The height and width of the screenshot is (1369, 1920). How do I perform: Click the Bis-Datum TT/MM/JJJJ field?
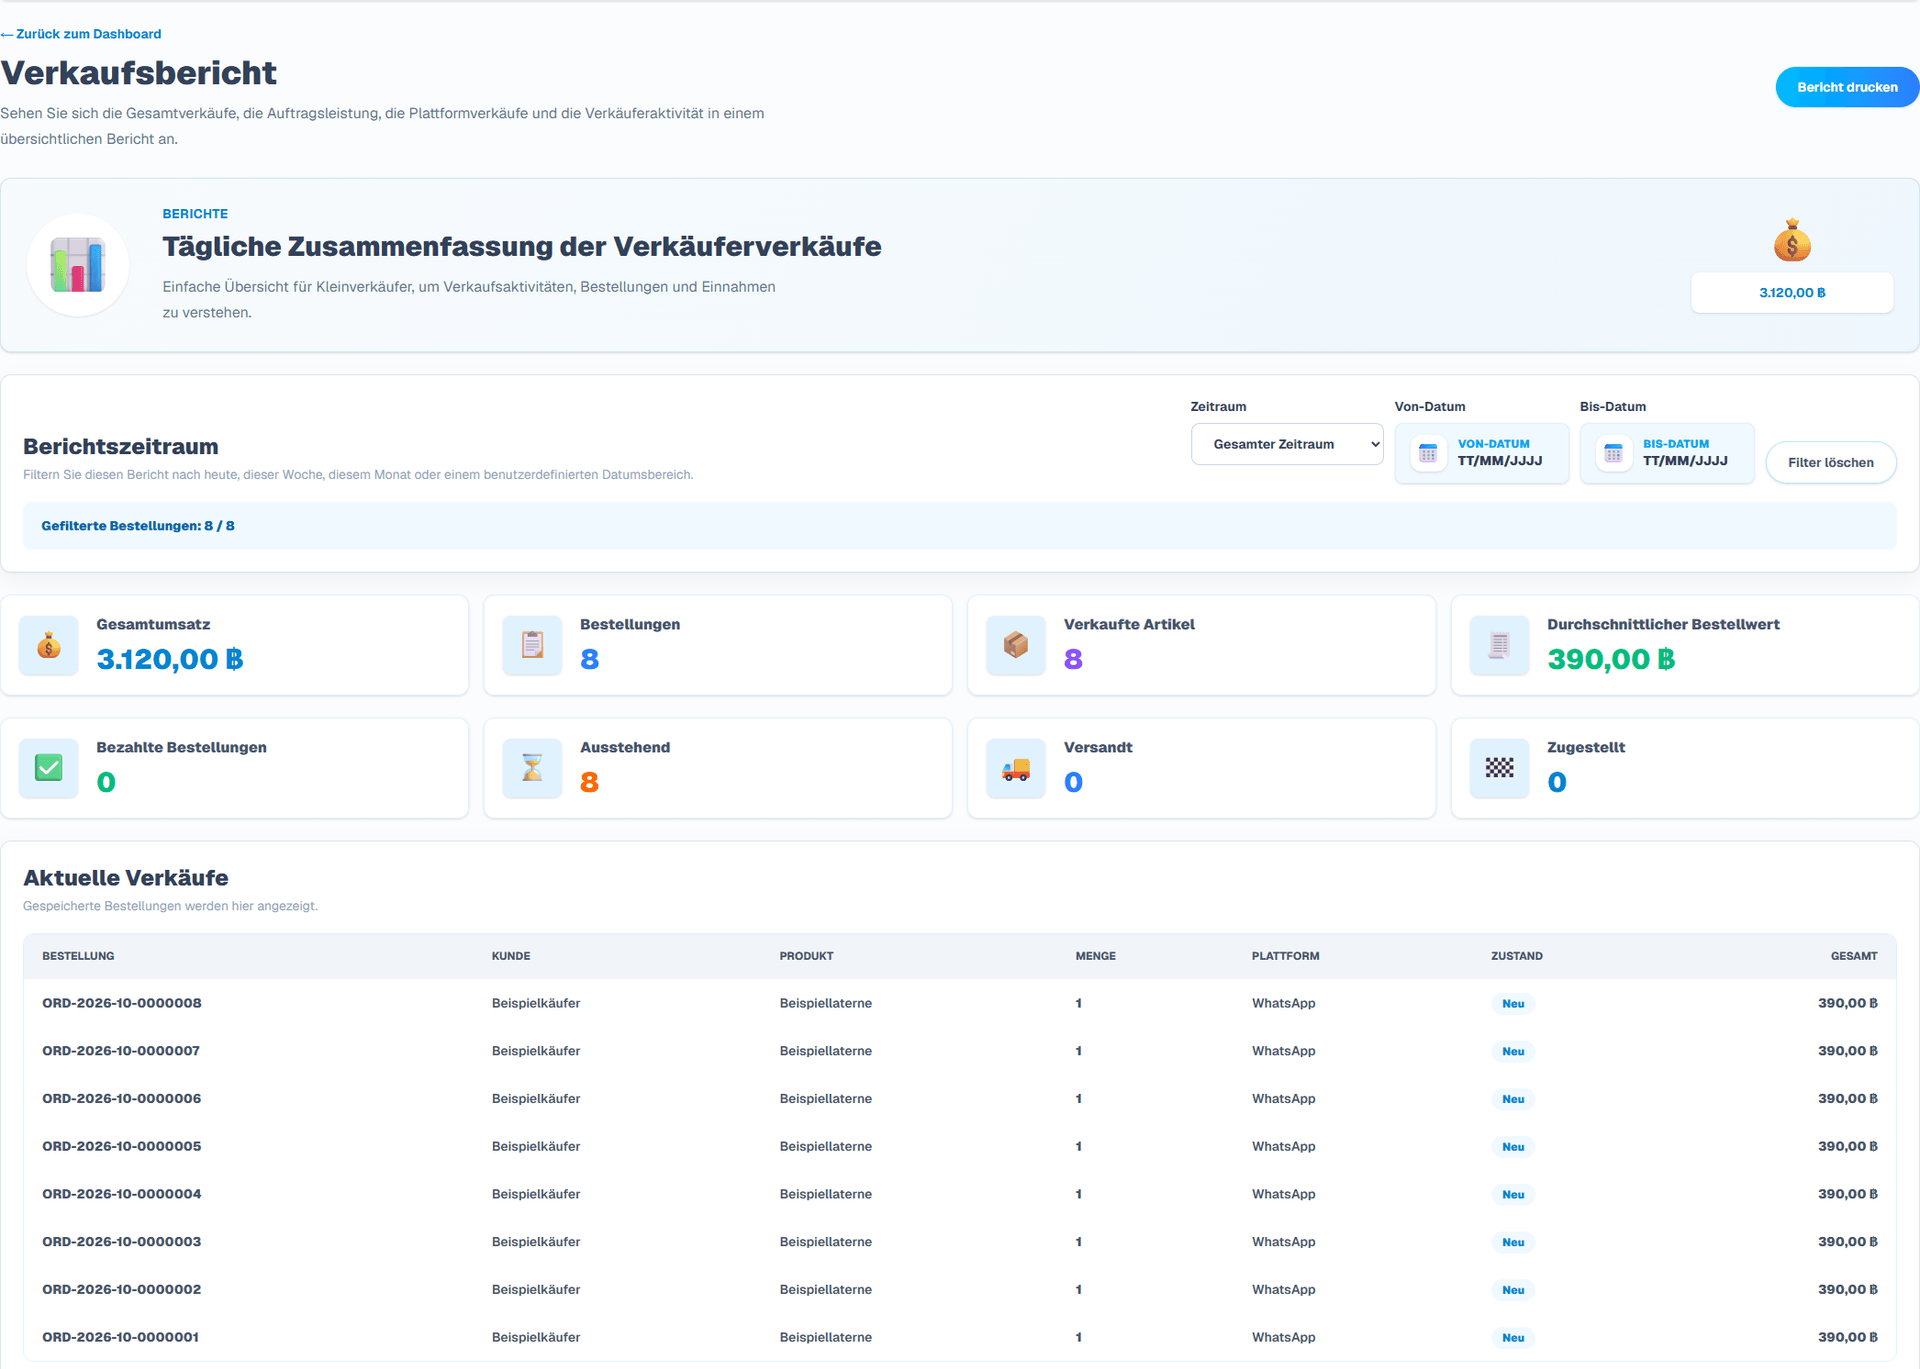1667,453
